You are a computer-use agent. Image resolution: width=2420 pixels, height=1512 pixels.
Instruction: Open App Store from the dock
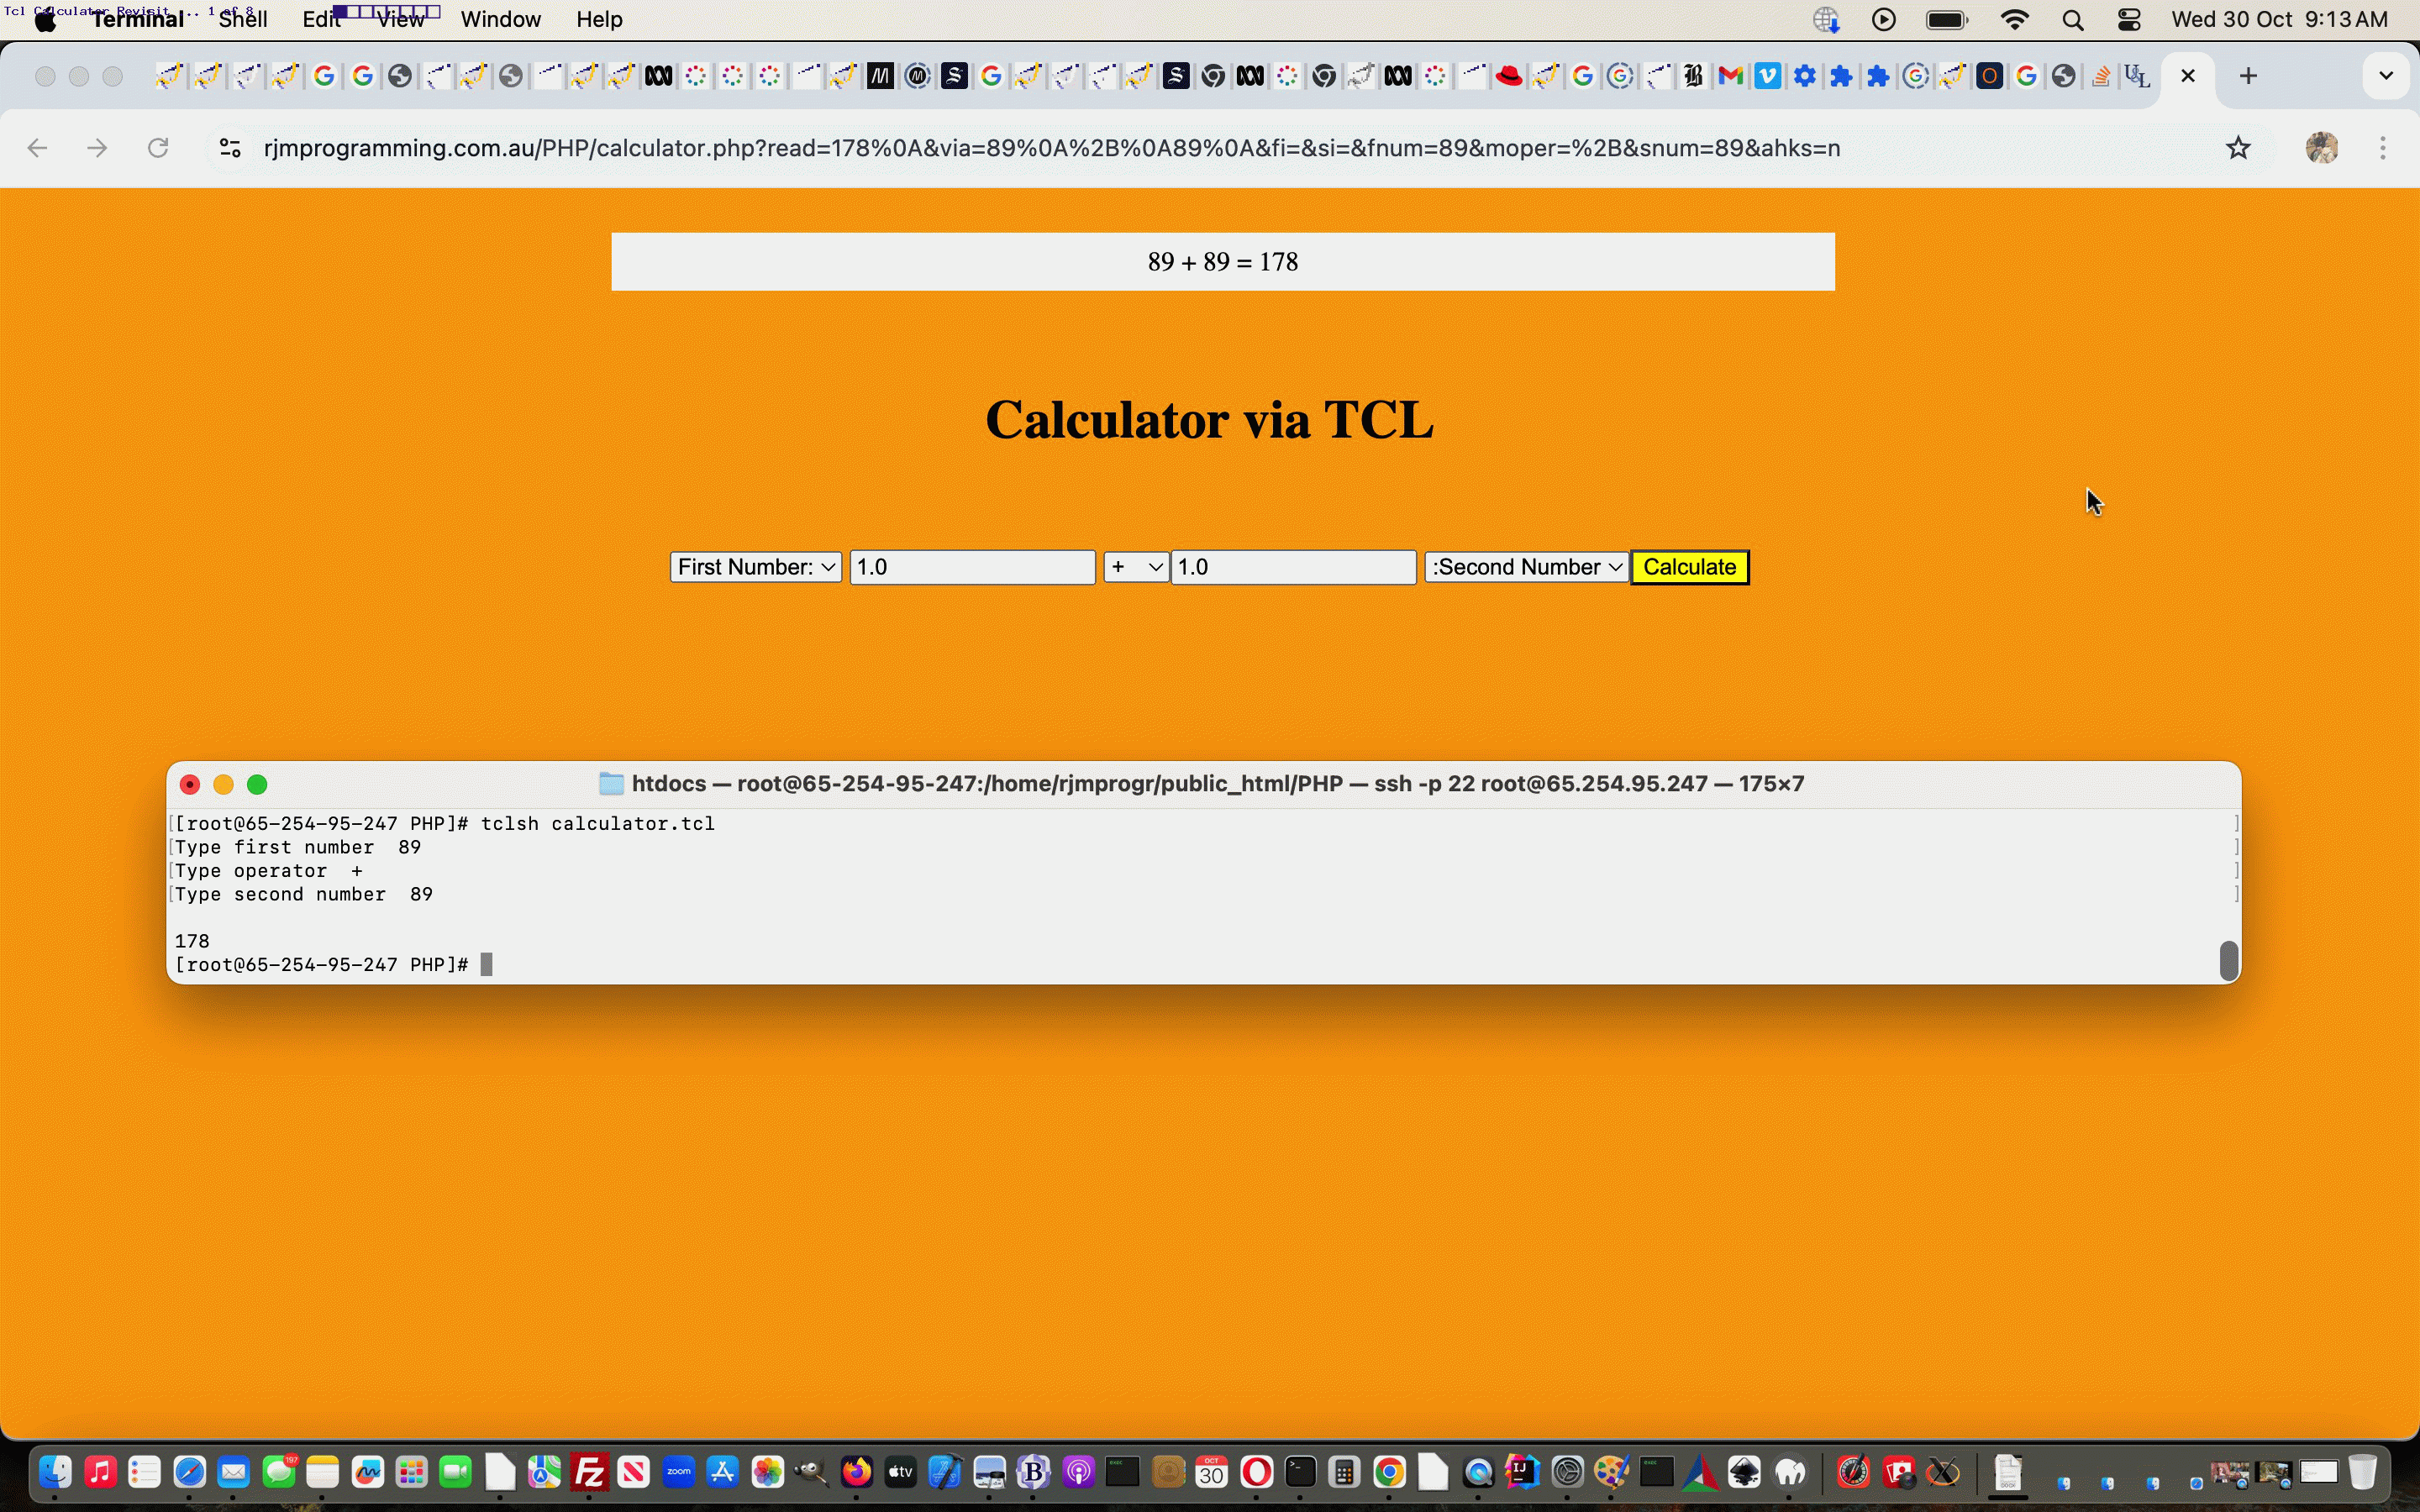(x=722, y=1472)
